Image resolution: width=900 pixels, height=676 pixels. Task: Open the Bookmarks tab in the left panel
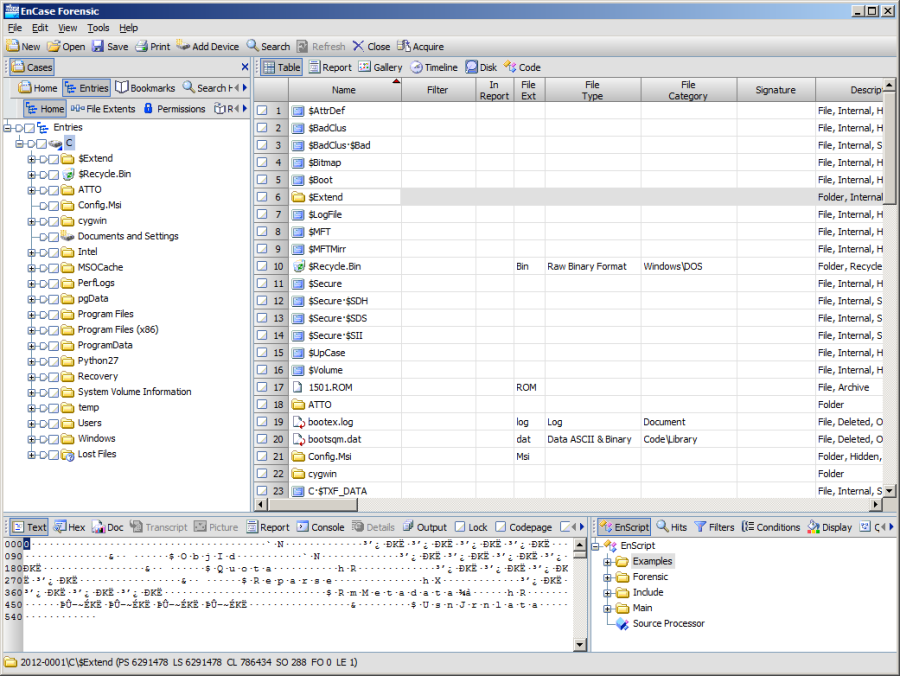pyautogui.click(x=122, y=88)
